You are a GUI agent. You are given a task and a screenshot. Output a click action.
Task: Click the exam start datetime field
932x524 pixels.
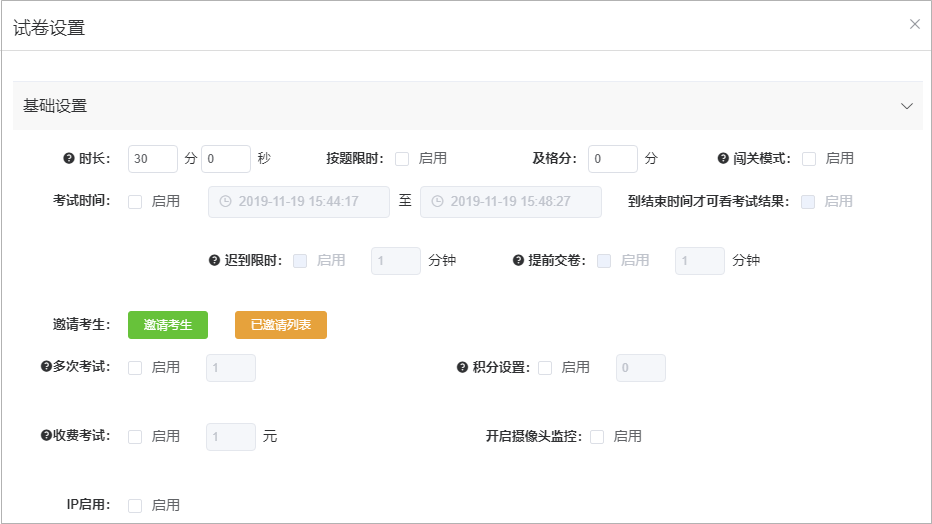coord(299,201)
